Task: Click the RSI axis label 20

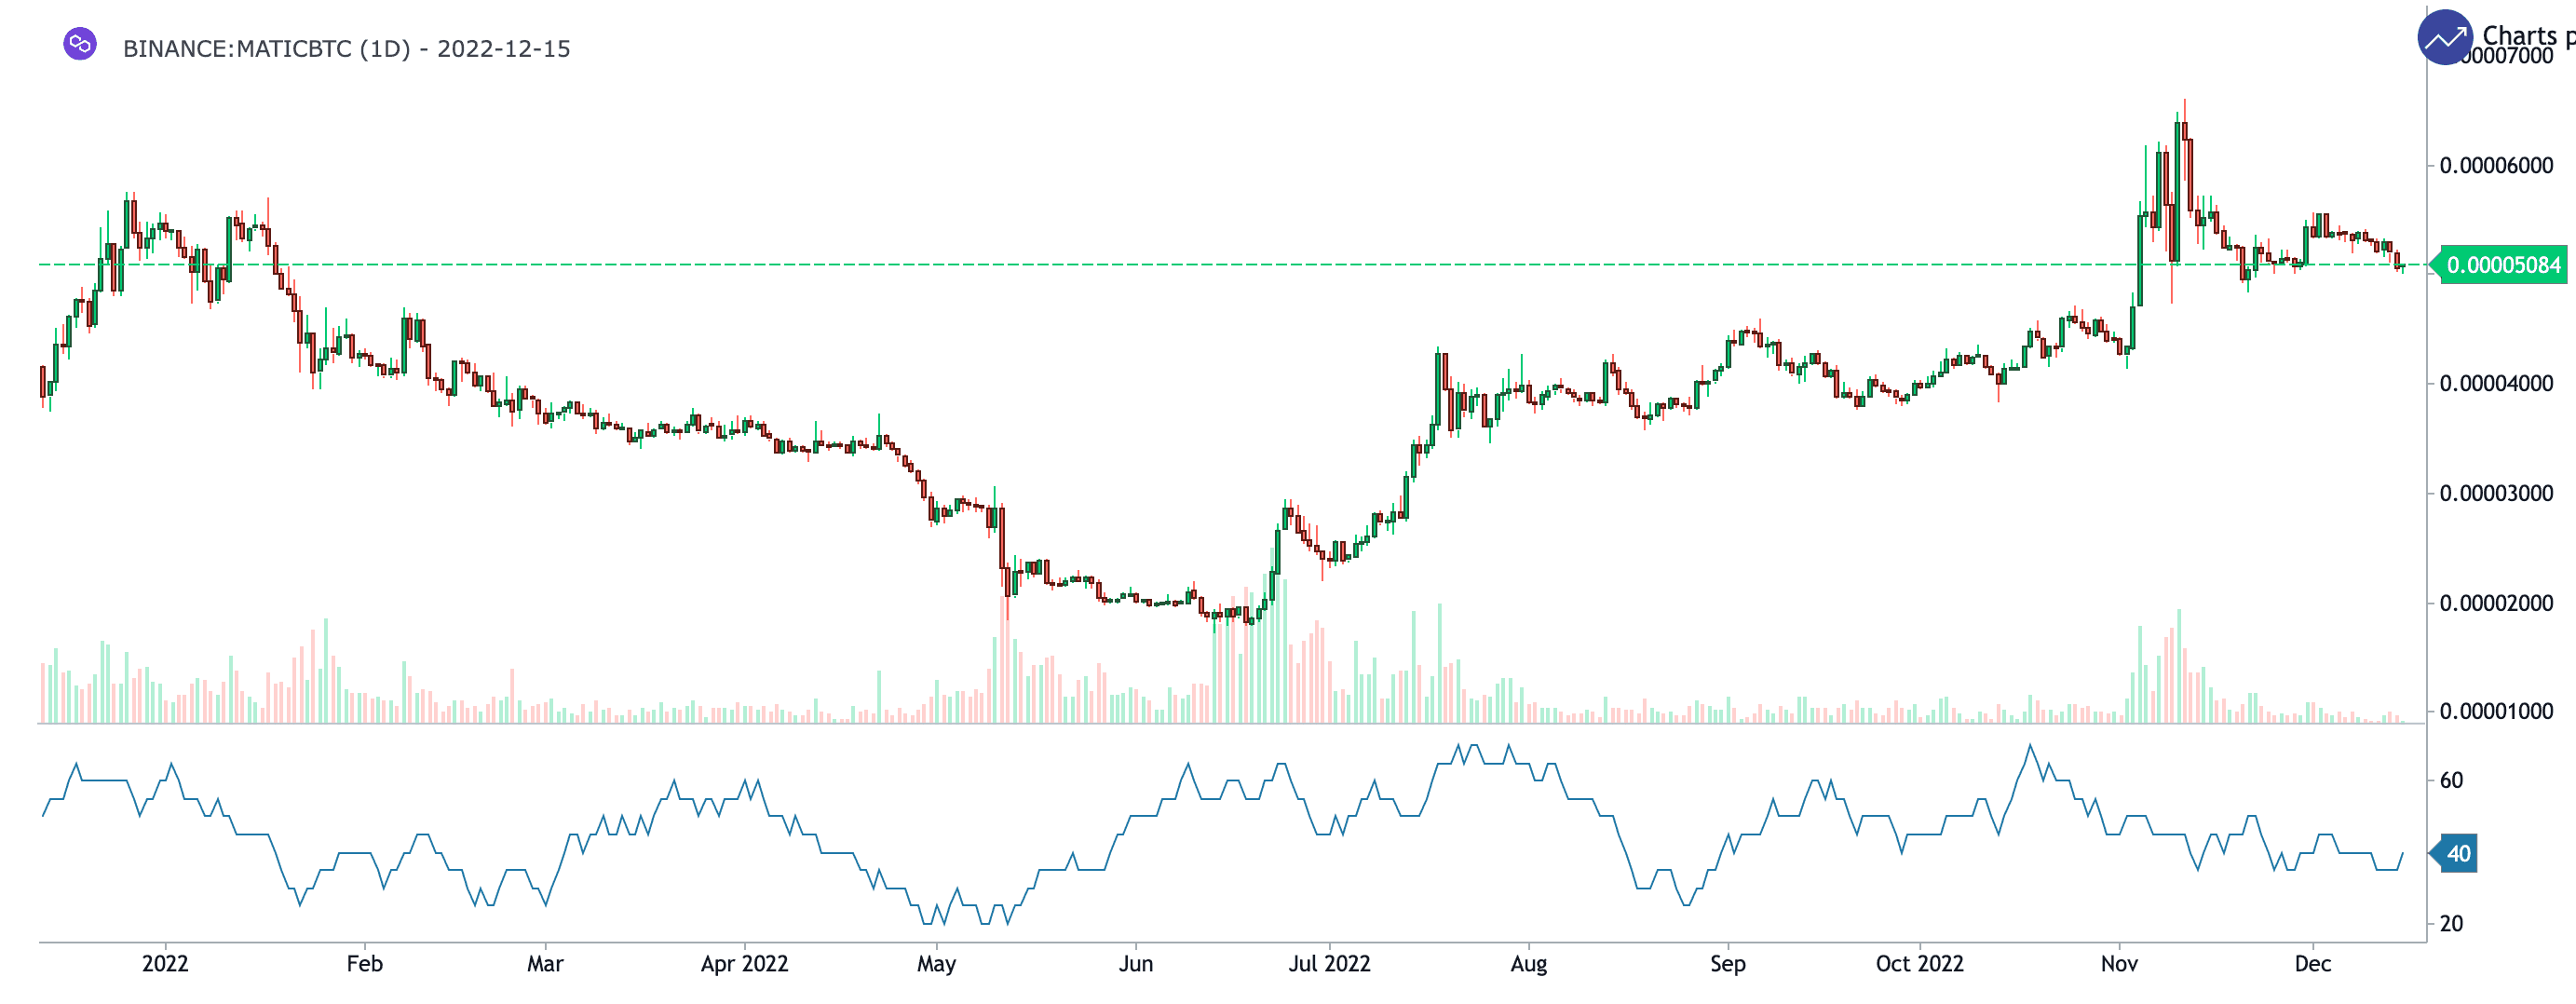Action: pos(2451,924)
